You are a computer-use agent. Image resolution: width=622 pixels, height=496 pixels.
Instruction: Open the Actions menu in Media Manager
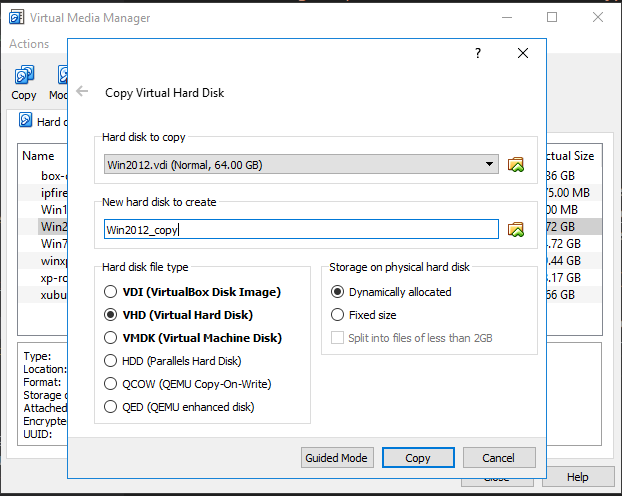point(29,44)
